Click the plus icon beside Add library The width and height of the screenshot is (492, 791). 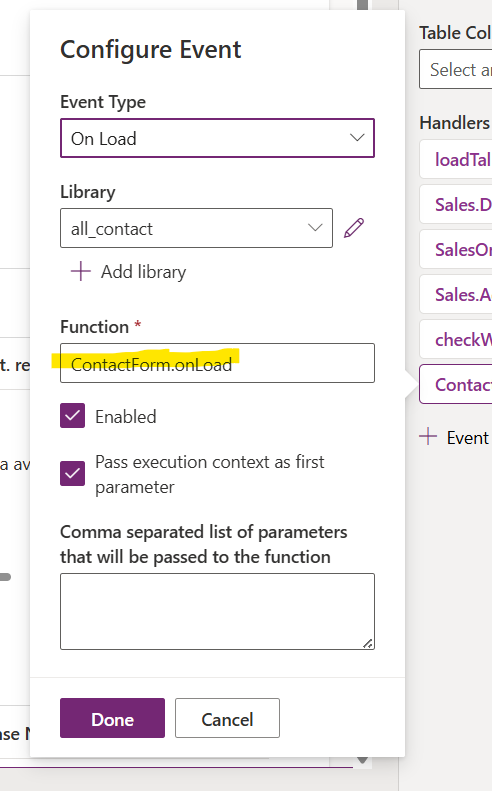pos(81,271)
